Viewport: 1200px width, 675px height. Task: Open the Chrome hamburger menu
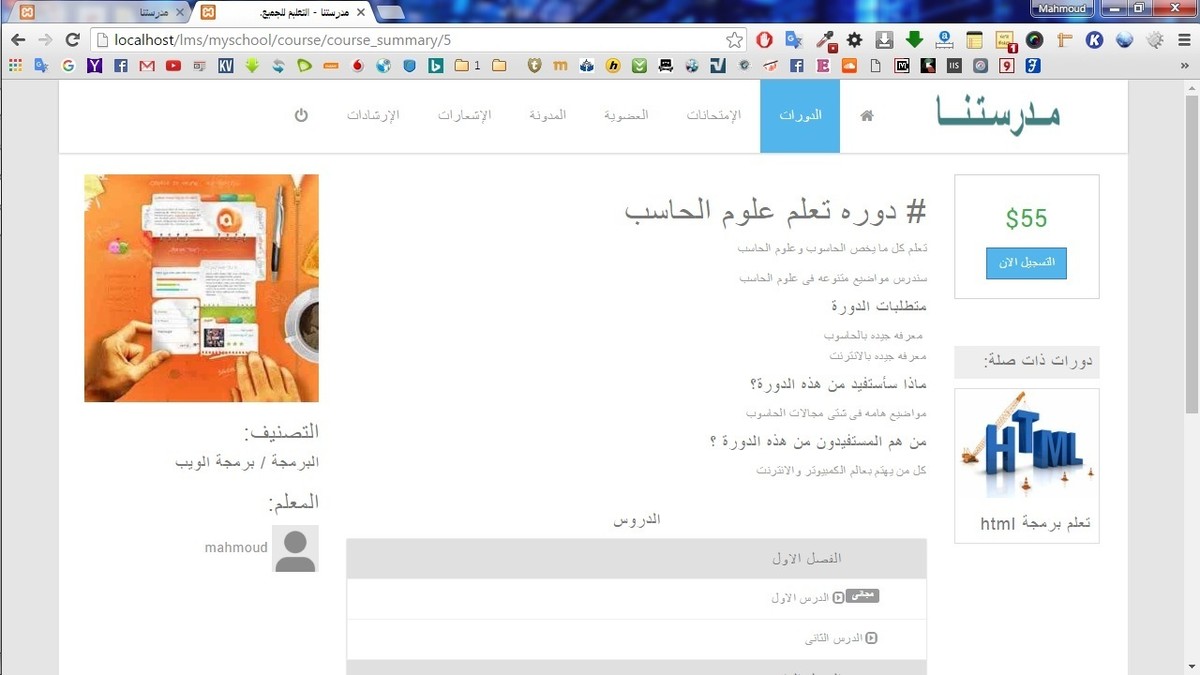tap(1183, 40)
